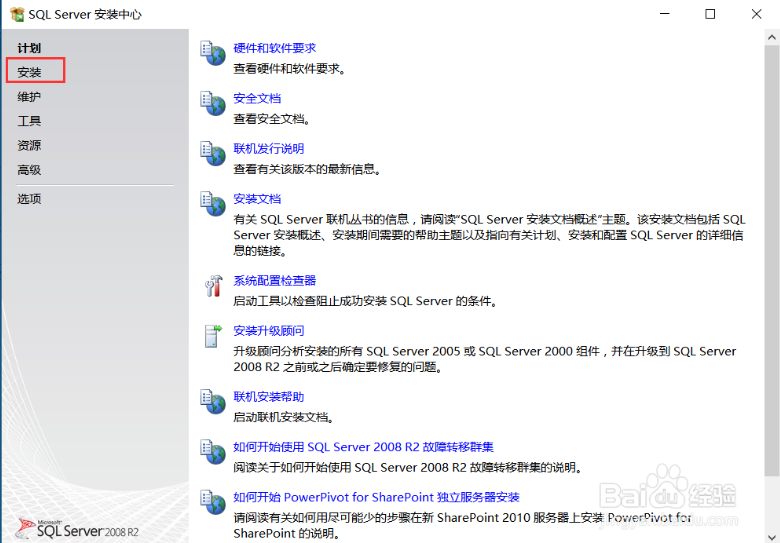Click the globe icon beside 硬件和软件要求
The width and height of the screenshot is (780, 543).
click(x=213, y=53)
